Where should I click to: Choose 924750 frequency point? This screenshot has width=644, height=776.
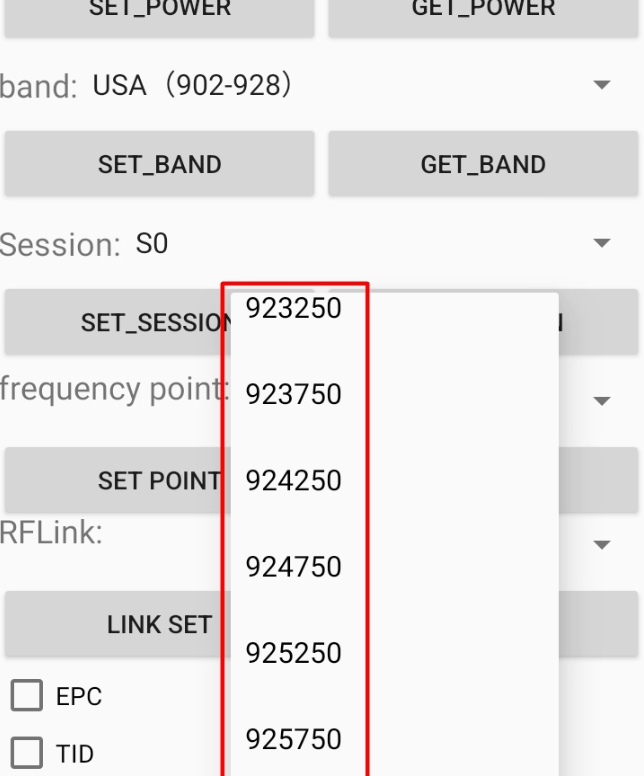(x=294, y=567)
